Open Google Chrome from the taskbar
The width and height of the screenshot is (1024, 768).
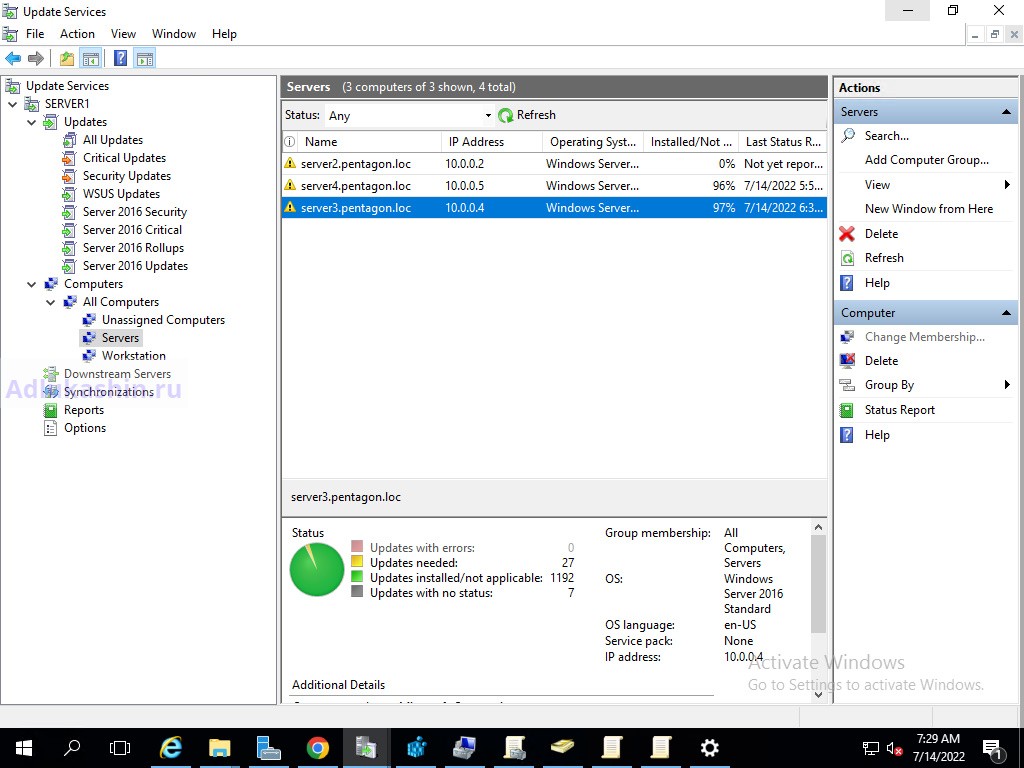point(318,747)
